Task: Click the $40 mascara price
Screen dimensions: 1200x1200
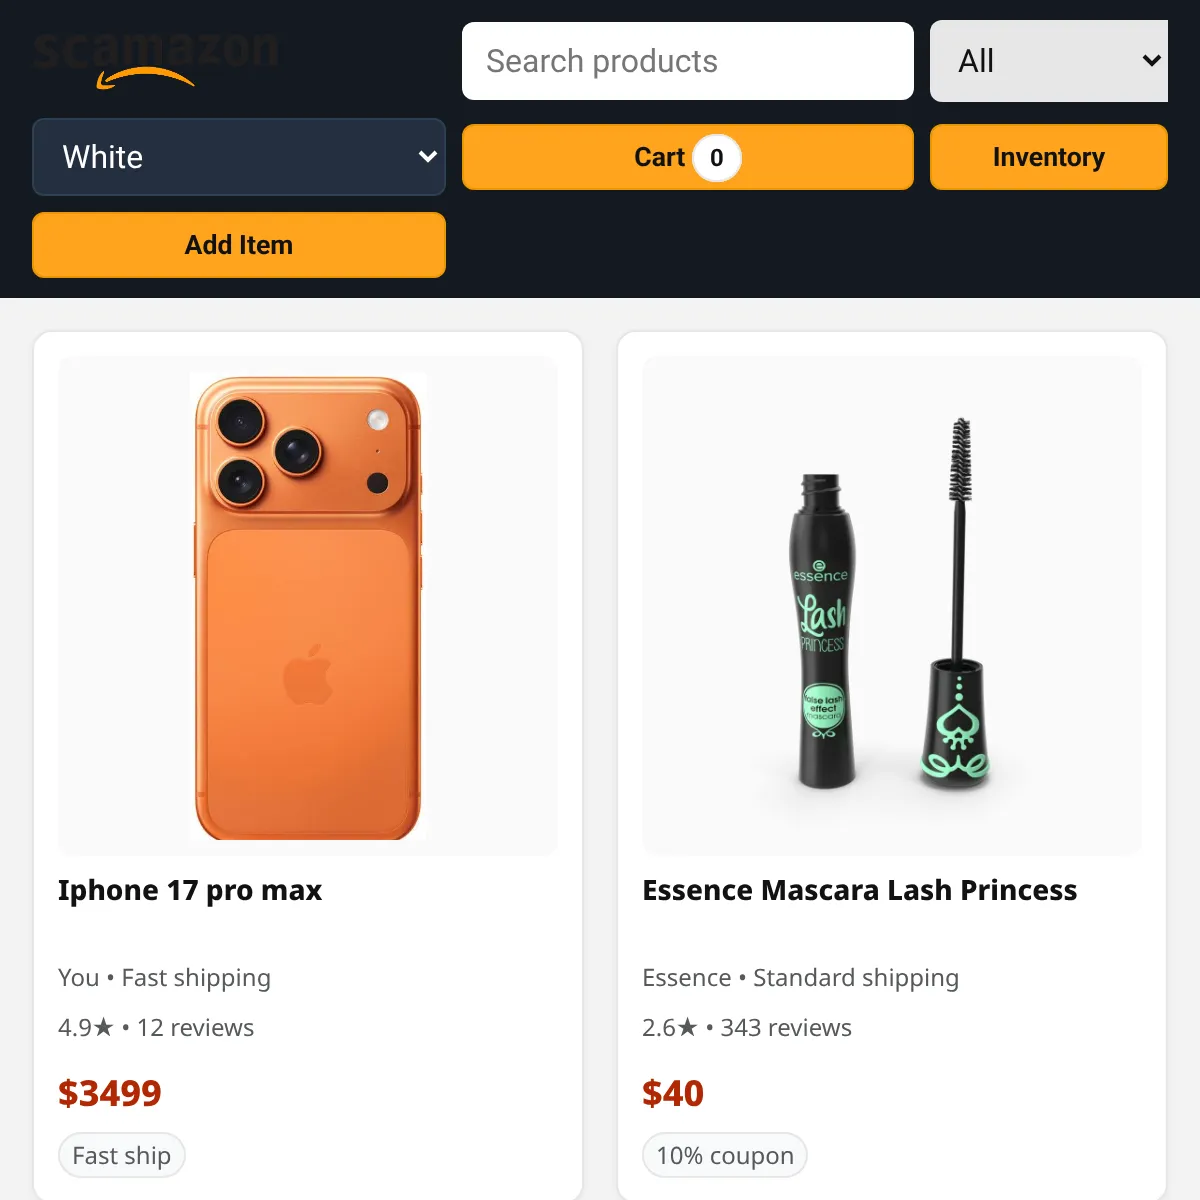Action: (x=673, y=1093)
